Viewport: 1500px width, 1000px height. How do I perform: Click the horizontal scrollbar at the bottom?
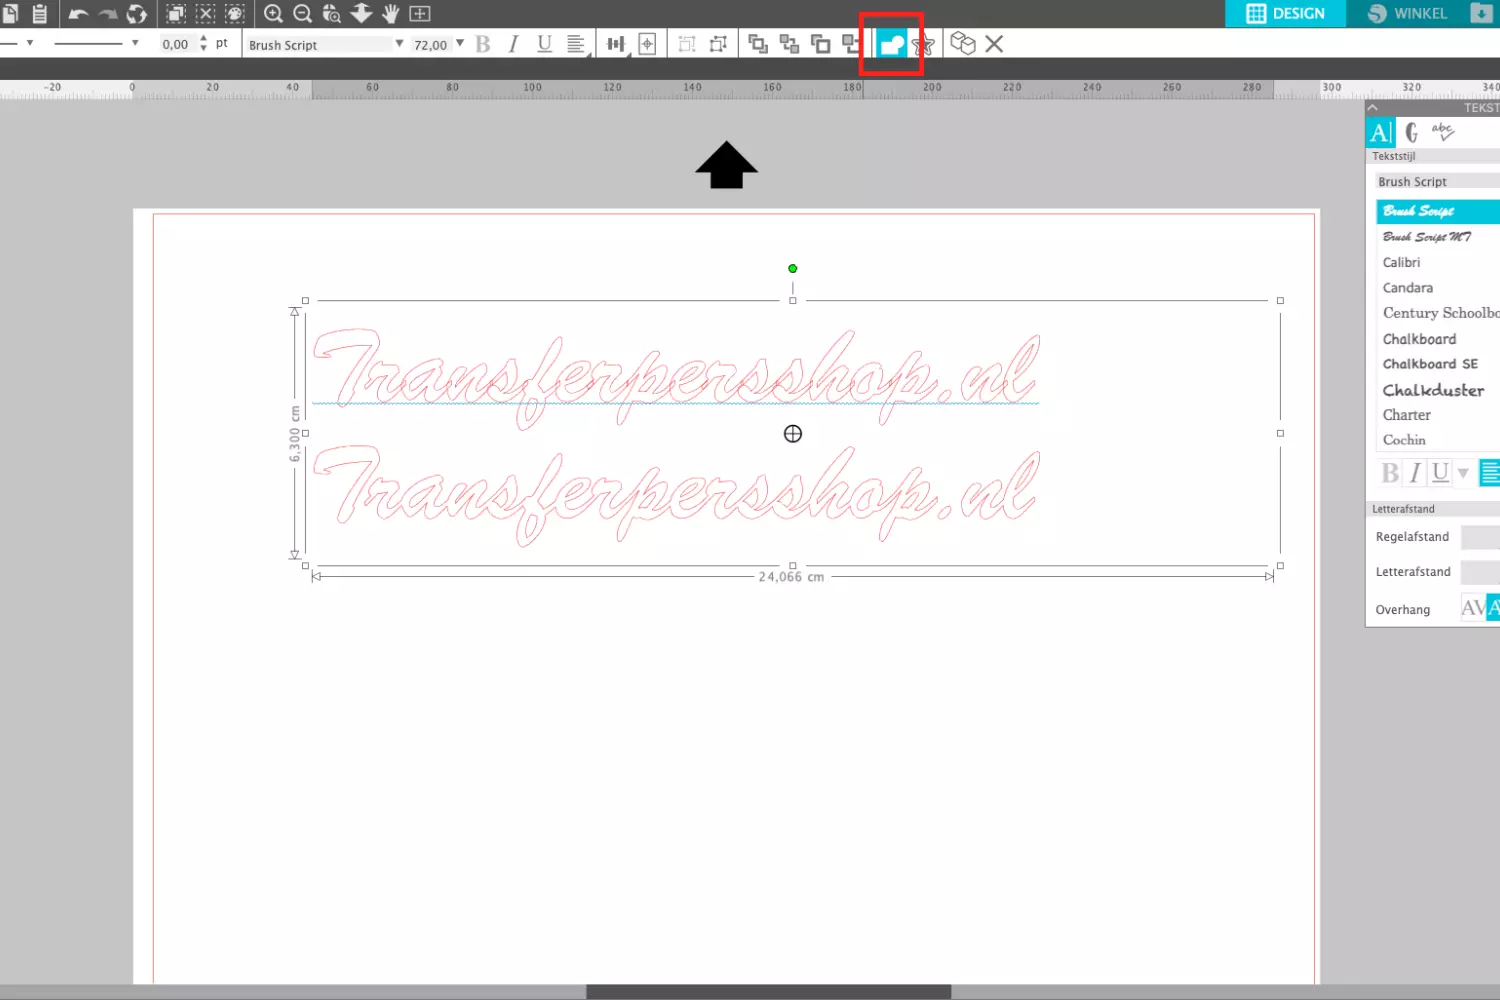[x=768, y=992]
